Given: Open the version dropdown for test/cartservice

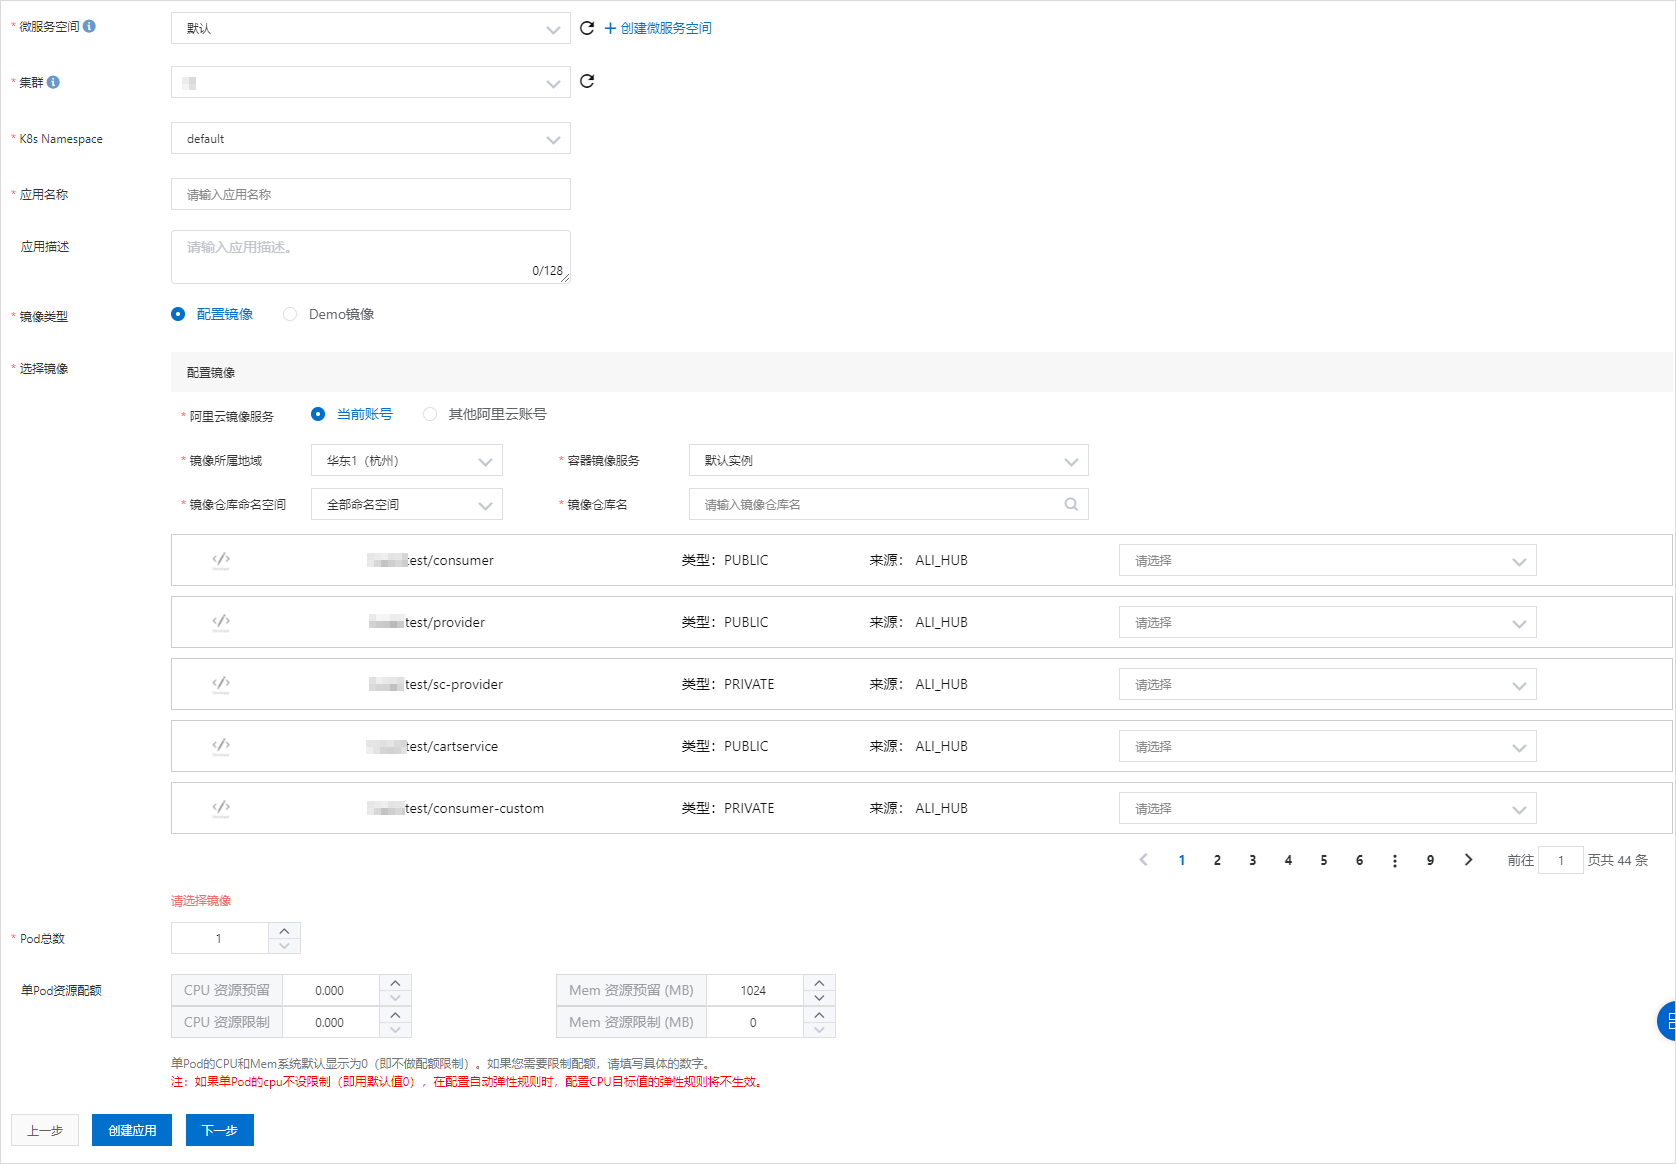Looking at the screenshot, I should [x=1328, y=746].
